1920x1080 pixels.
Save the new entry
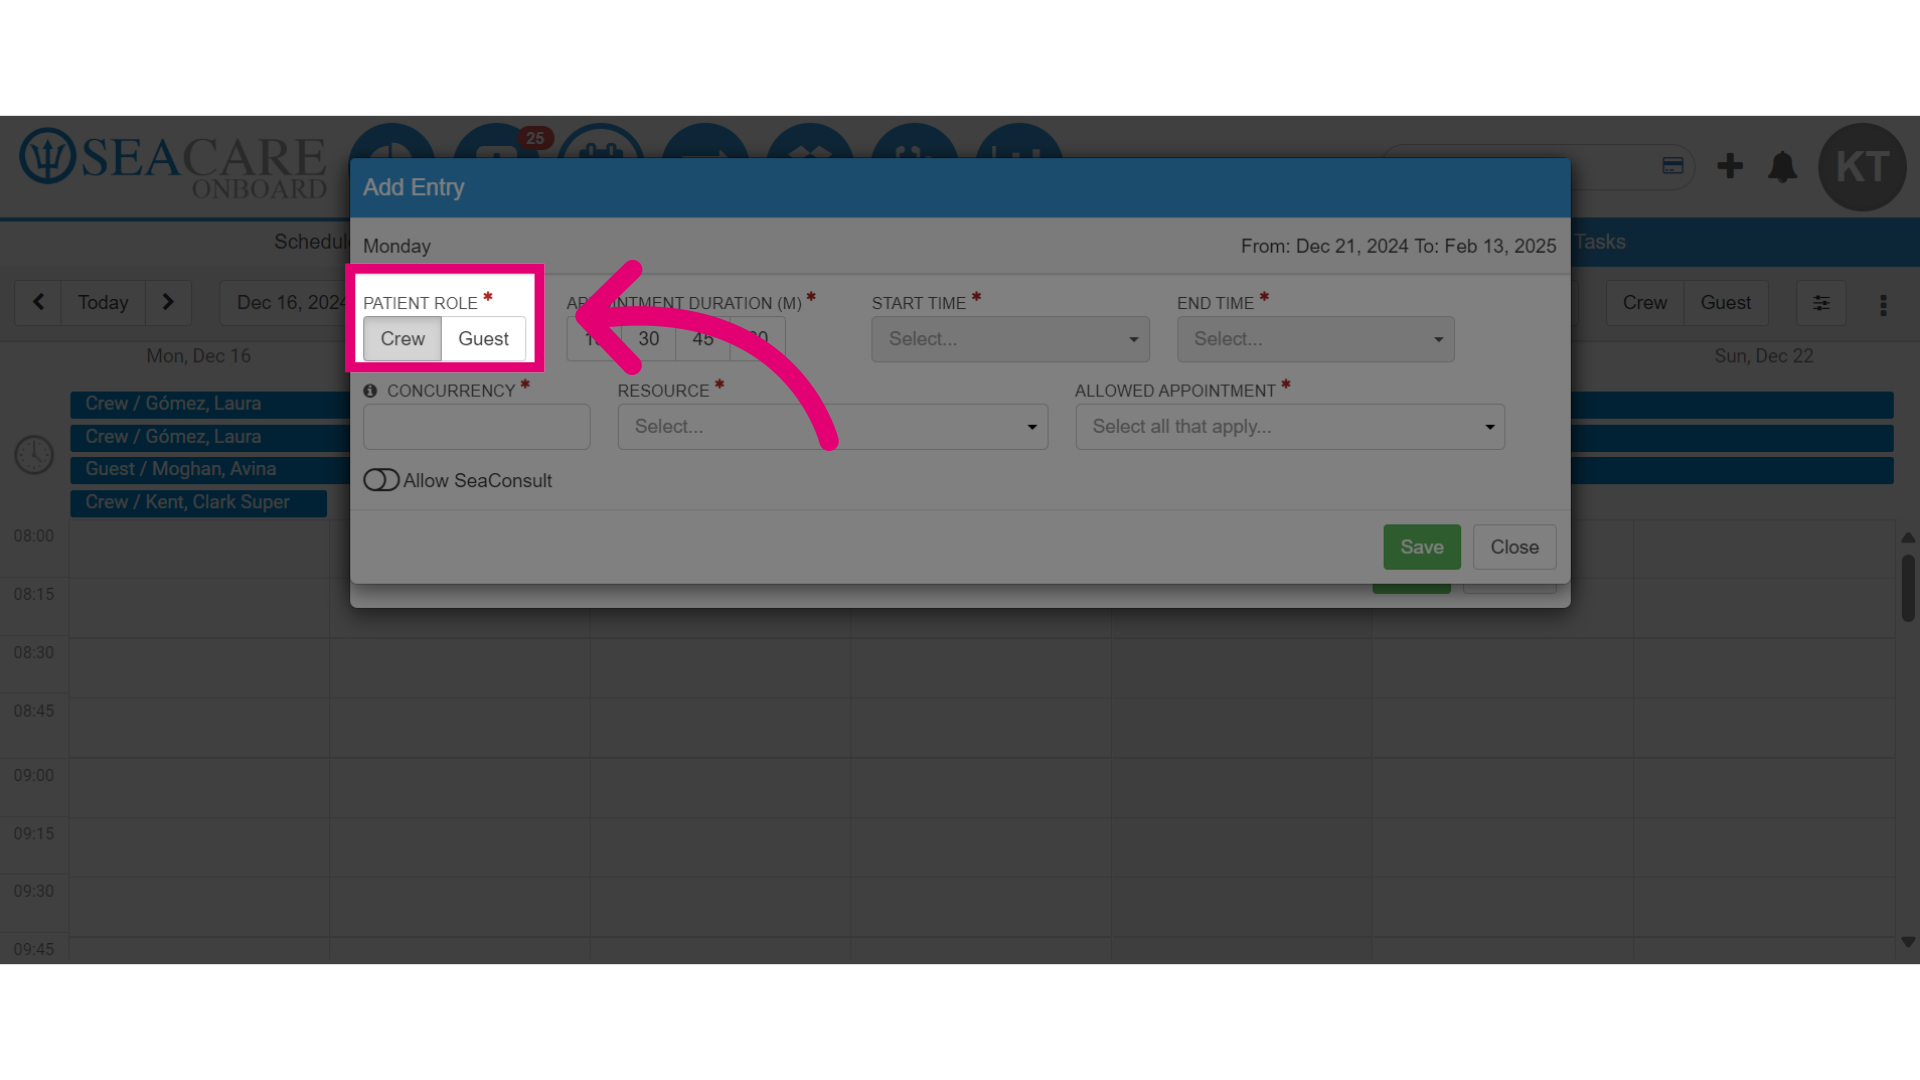(x=1421, y=547)
